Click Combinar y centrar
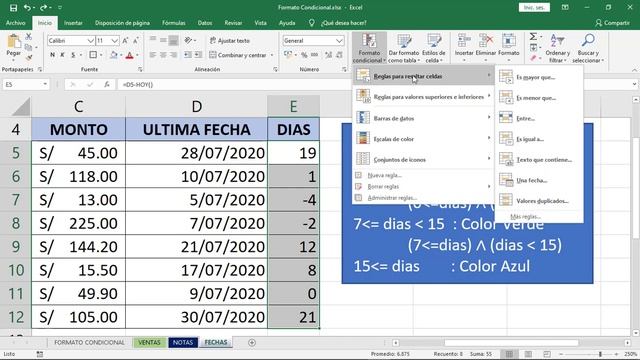This screenshot has width=640, height=360. coord(238,55)
